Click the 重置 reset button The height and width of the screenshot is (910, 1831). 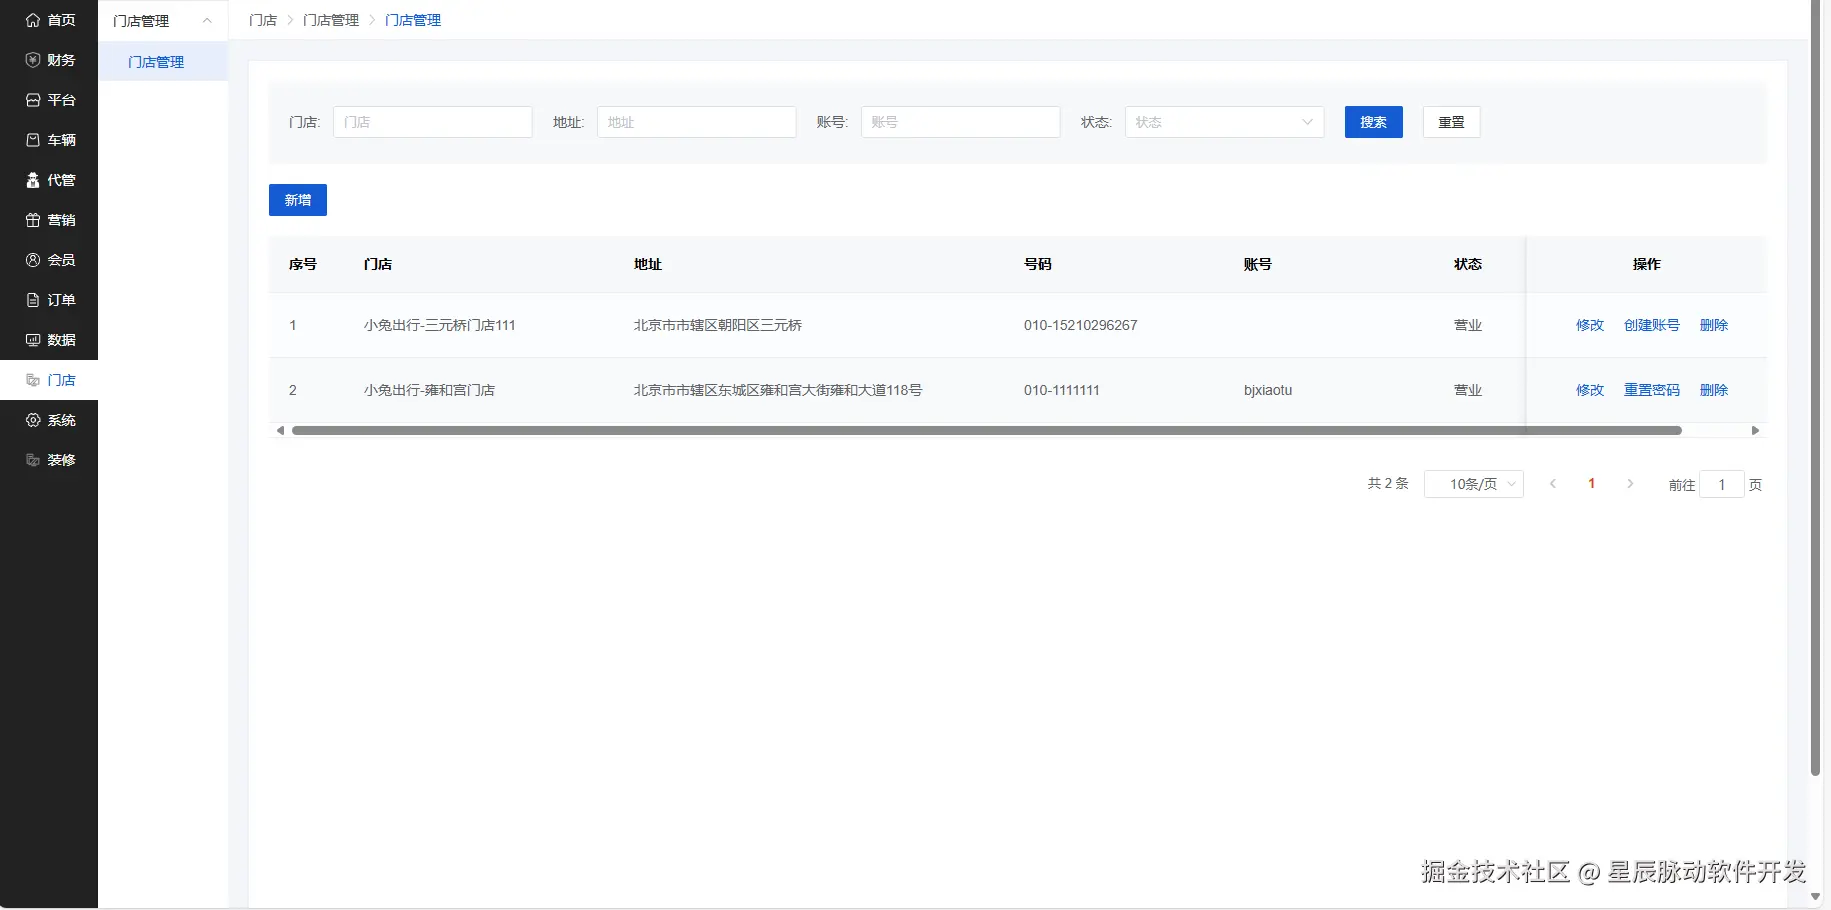[1452, 122]
